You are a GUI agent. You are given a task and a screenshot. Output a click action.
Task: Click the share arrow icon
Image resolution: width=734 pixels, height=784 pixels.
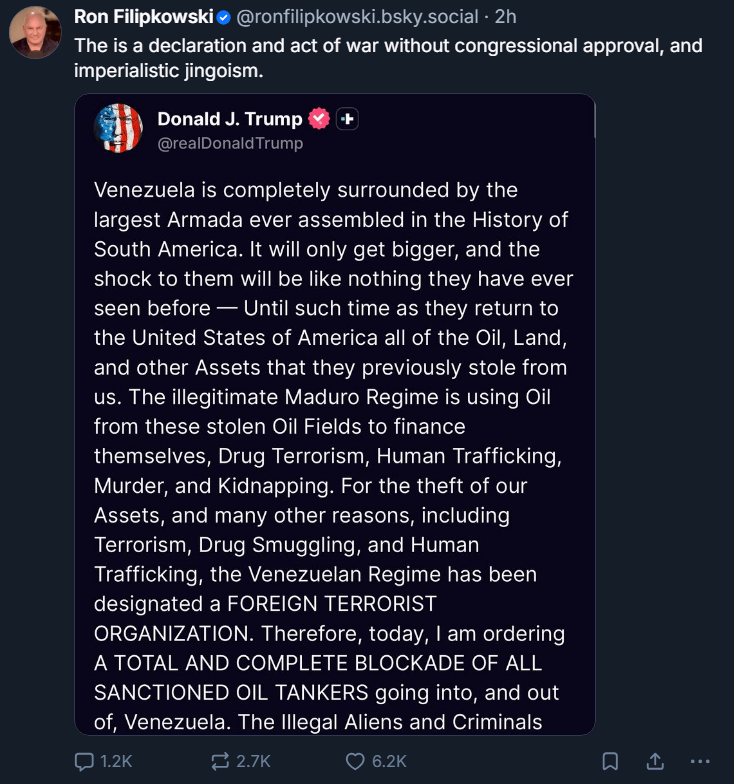[x=655, y=761]
